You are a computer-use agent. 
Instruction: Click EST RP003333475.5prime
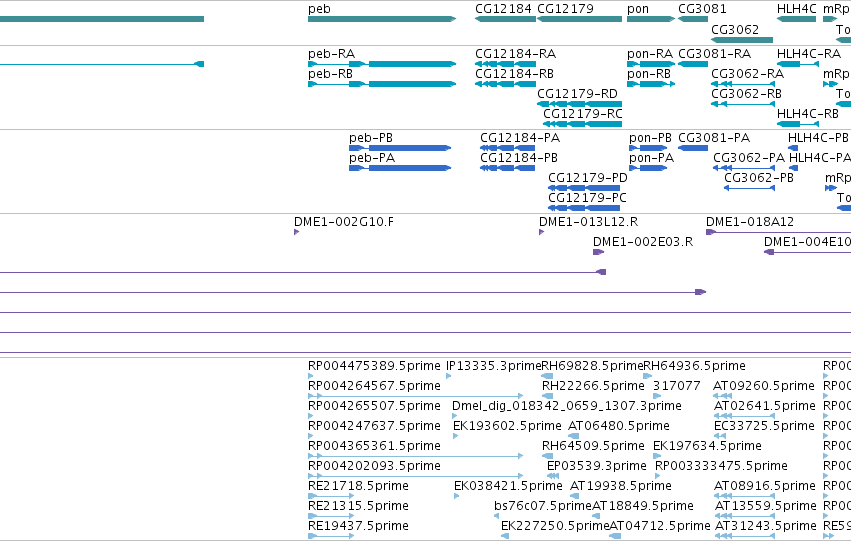[x=721, y=467]
